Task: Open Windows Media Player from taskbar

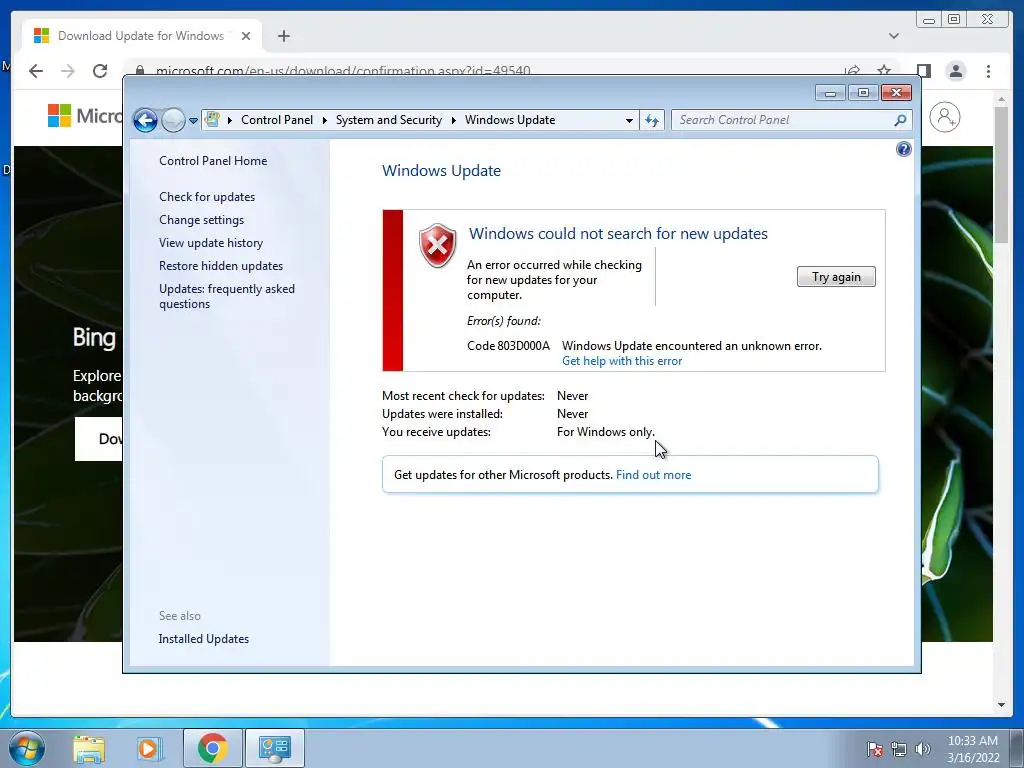Action: 148,749
